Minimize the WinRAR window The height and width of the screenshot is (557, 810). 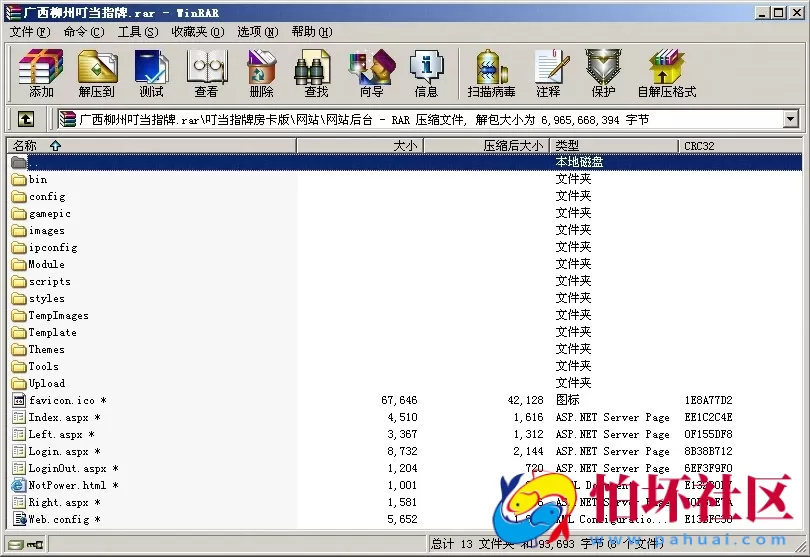tap(762, 13)
